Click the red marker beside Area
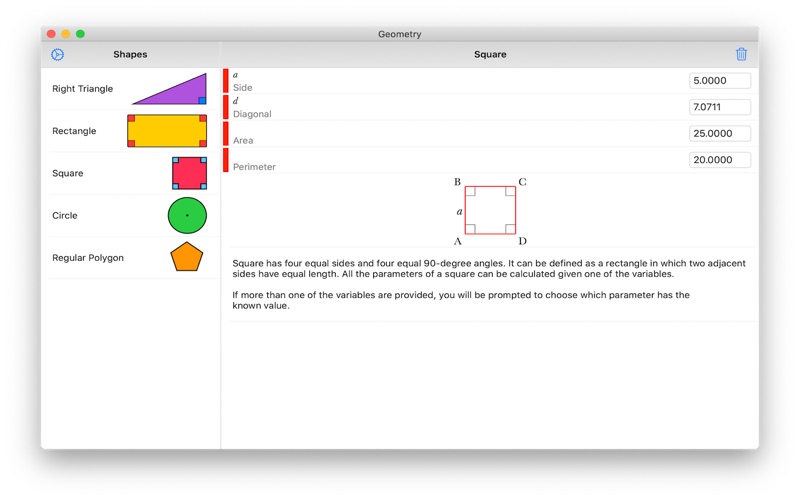The width and height of the screenshot is (800, 500). [x=226, y=134]
